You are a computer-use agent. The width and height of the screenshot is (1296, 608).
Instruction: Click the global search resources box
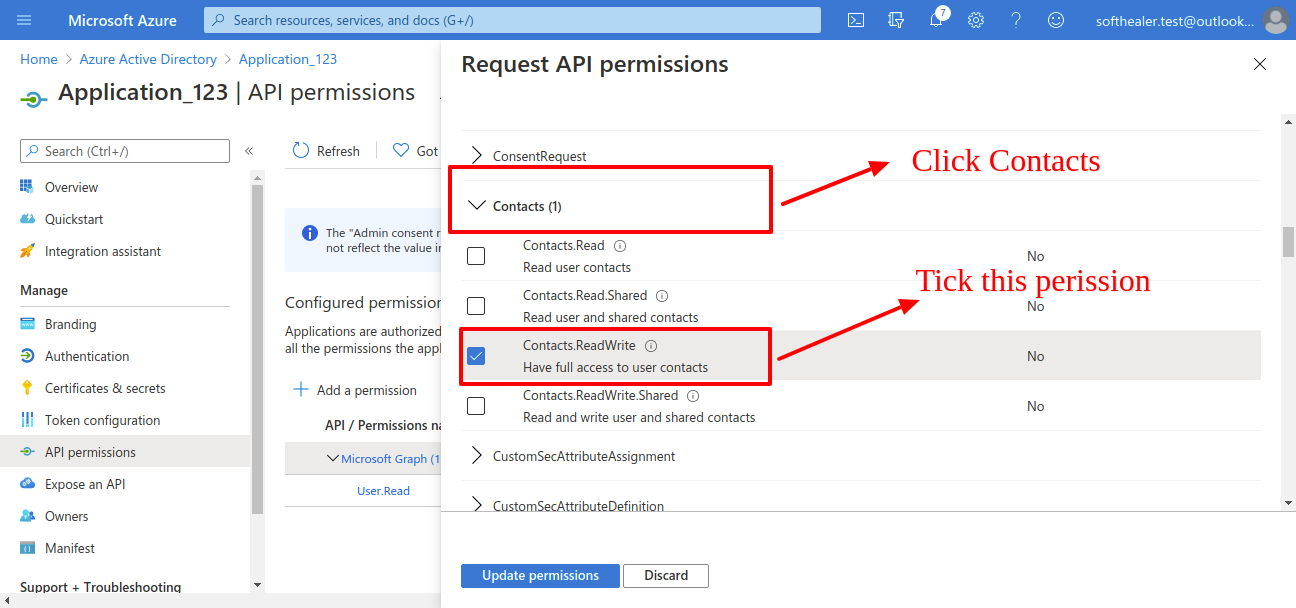click(512, 20)
